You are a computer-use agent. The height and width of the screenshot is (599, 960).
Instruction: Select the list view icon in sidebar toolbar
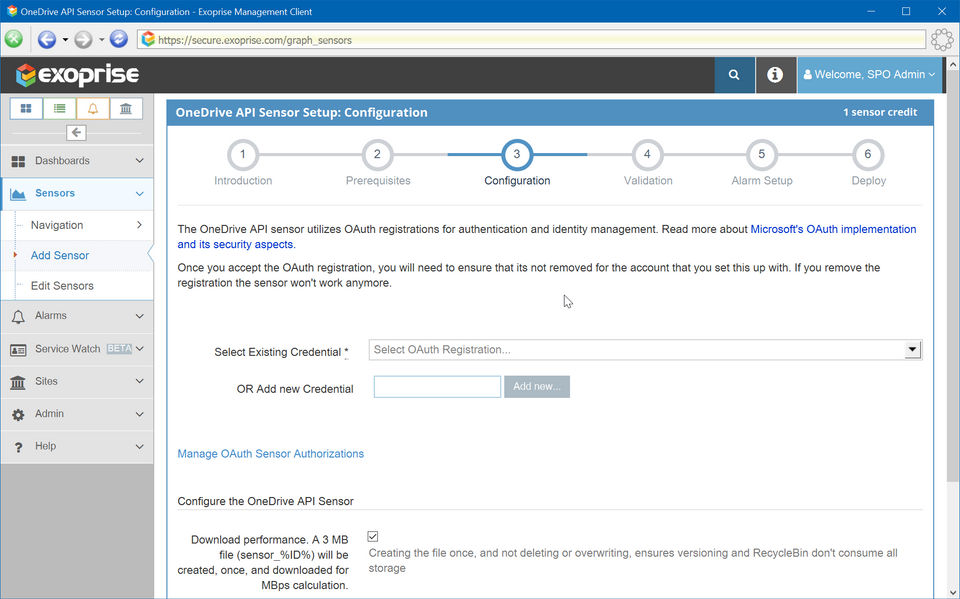click(x=59, y=108)
